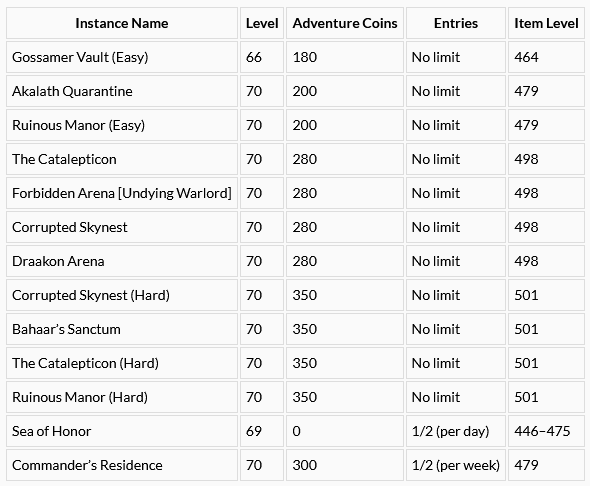The image size is (590, 486).
Task: Select the Gossamer Vault (Easy) cell
Action: point(122,57)
